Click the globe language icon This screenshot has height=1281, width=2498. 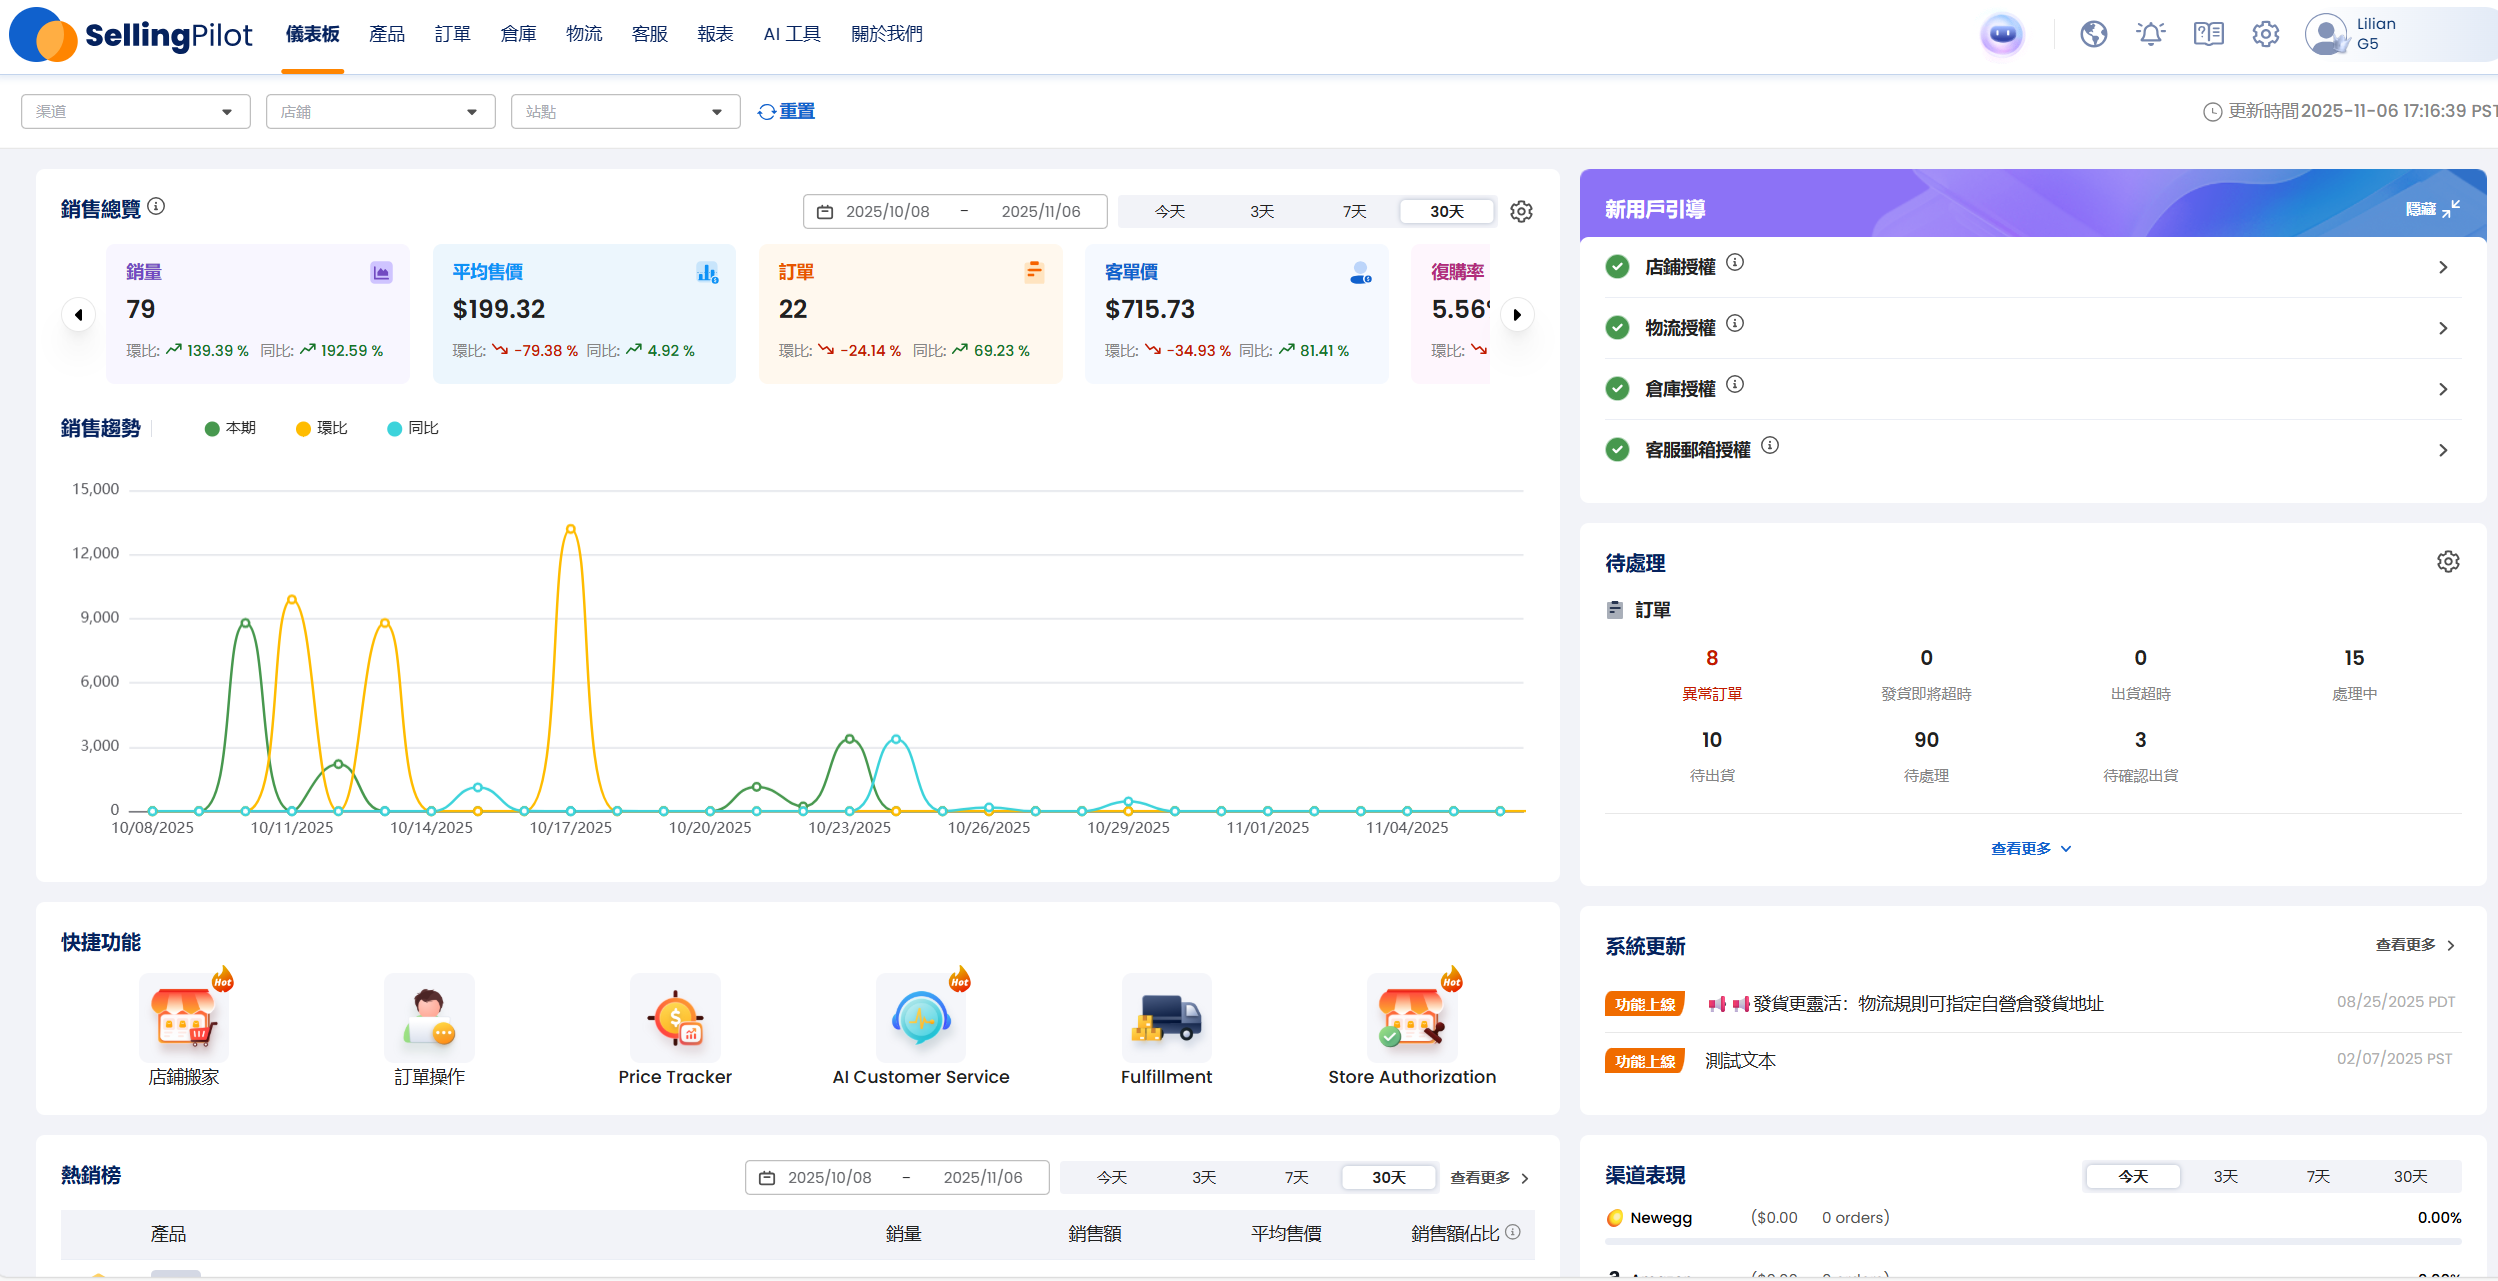click(x=2094, y=35)
